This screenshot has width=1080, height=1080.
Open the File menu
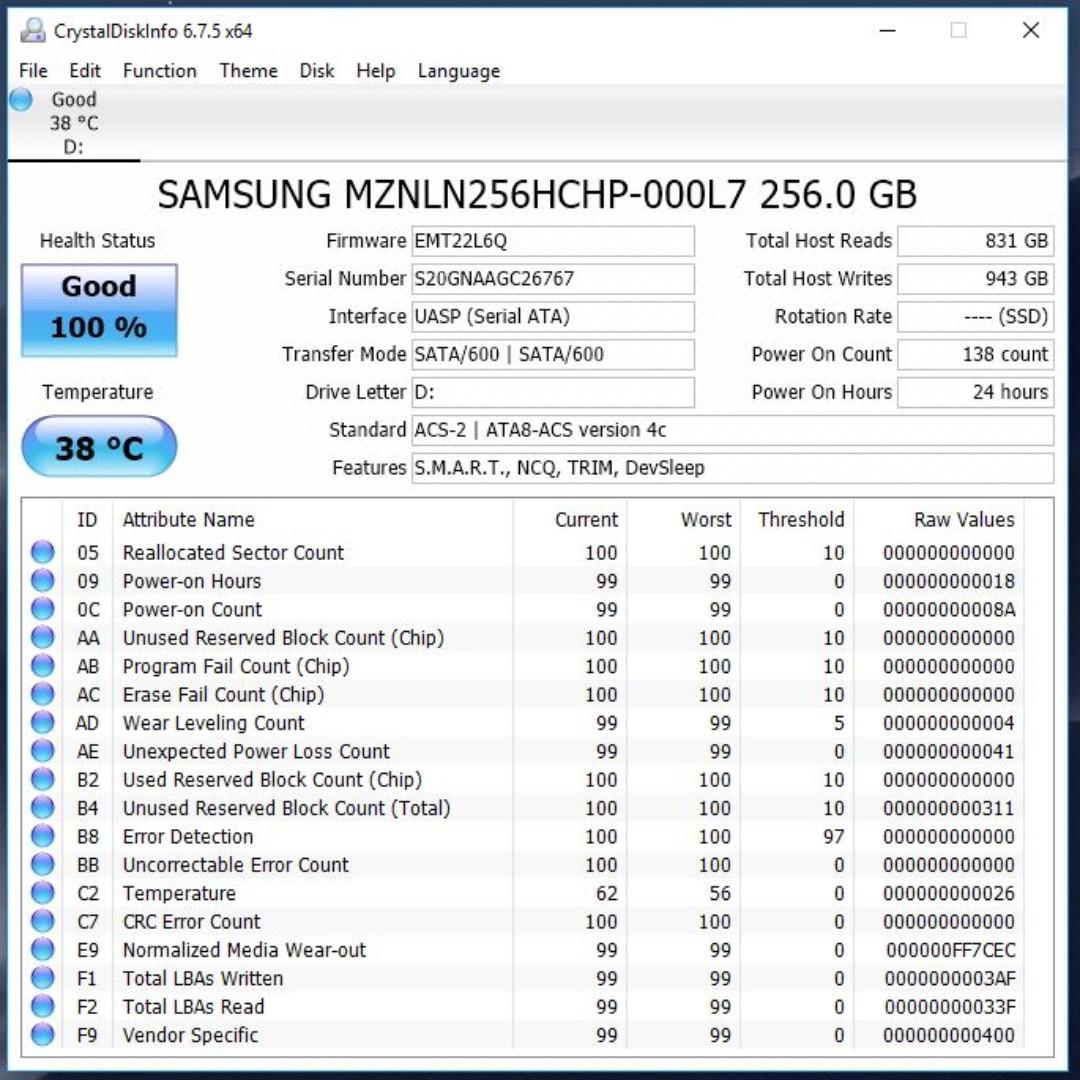[x=33, y=71]
